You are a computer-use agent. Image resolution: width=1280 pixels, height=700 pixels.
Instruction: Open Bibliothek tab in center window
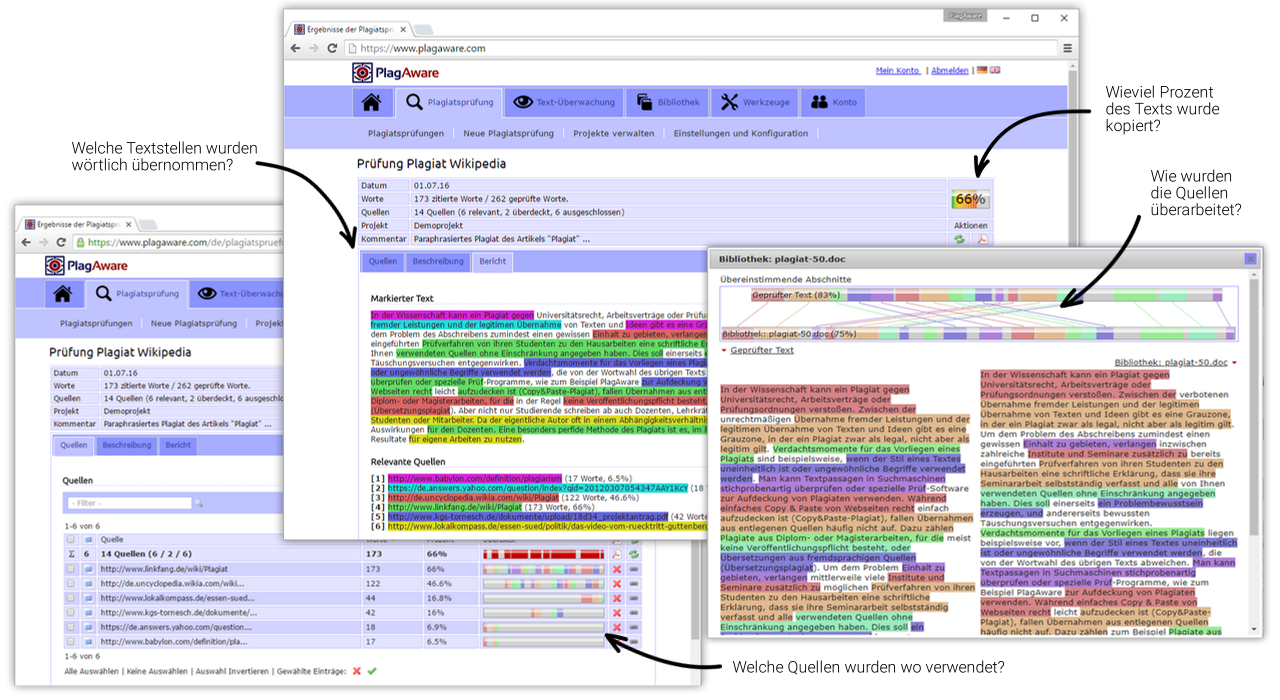(x=669, y=102)
